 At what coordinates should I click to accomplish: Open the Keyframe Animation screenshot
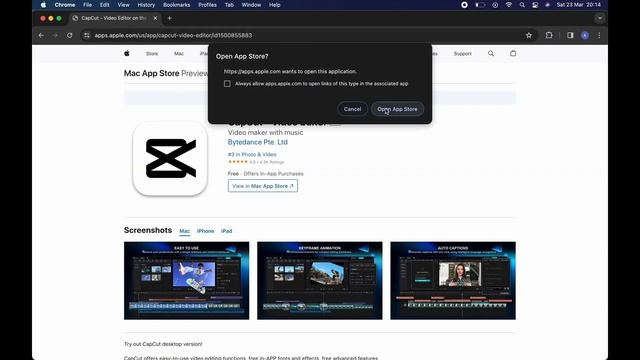pos(320,280)
